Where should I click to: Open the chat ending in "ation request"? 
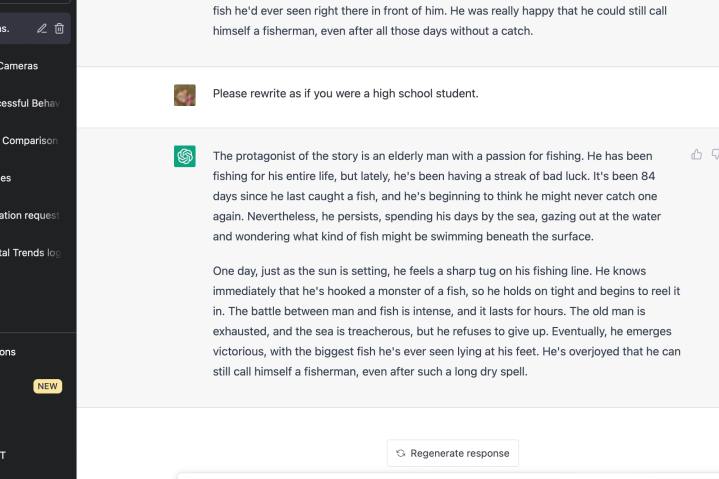pyautogui.click(x=31, y=215)
